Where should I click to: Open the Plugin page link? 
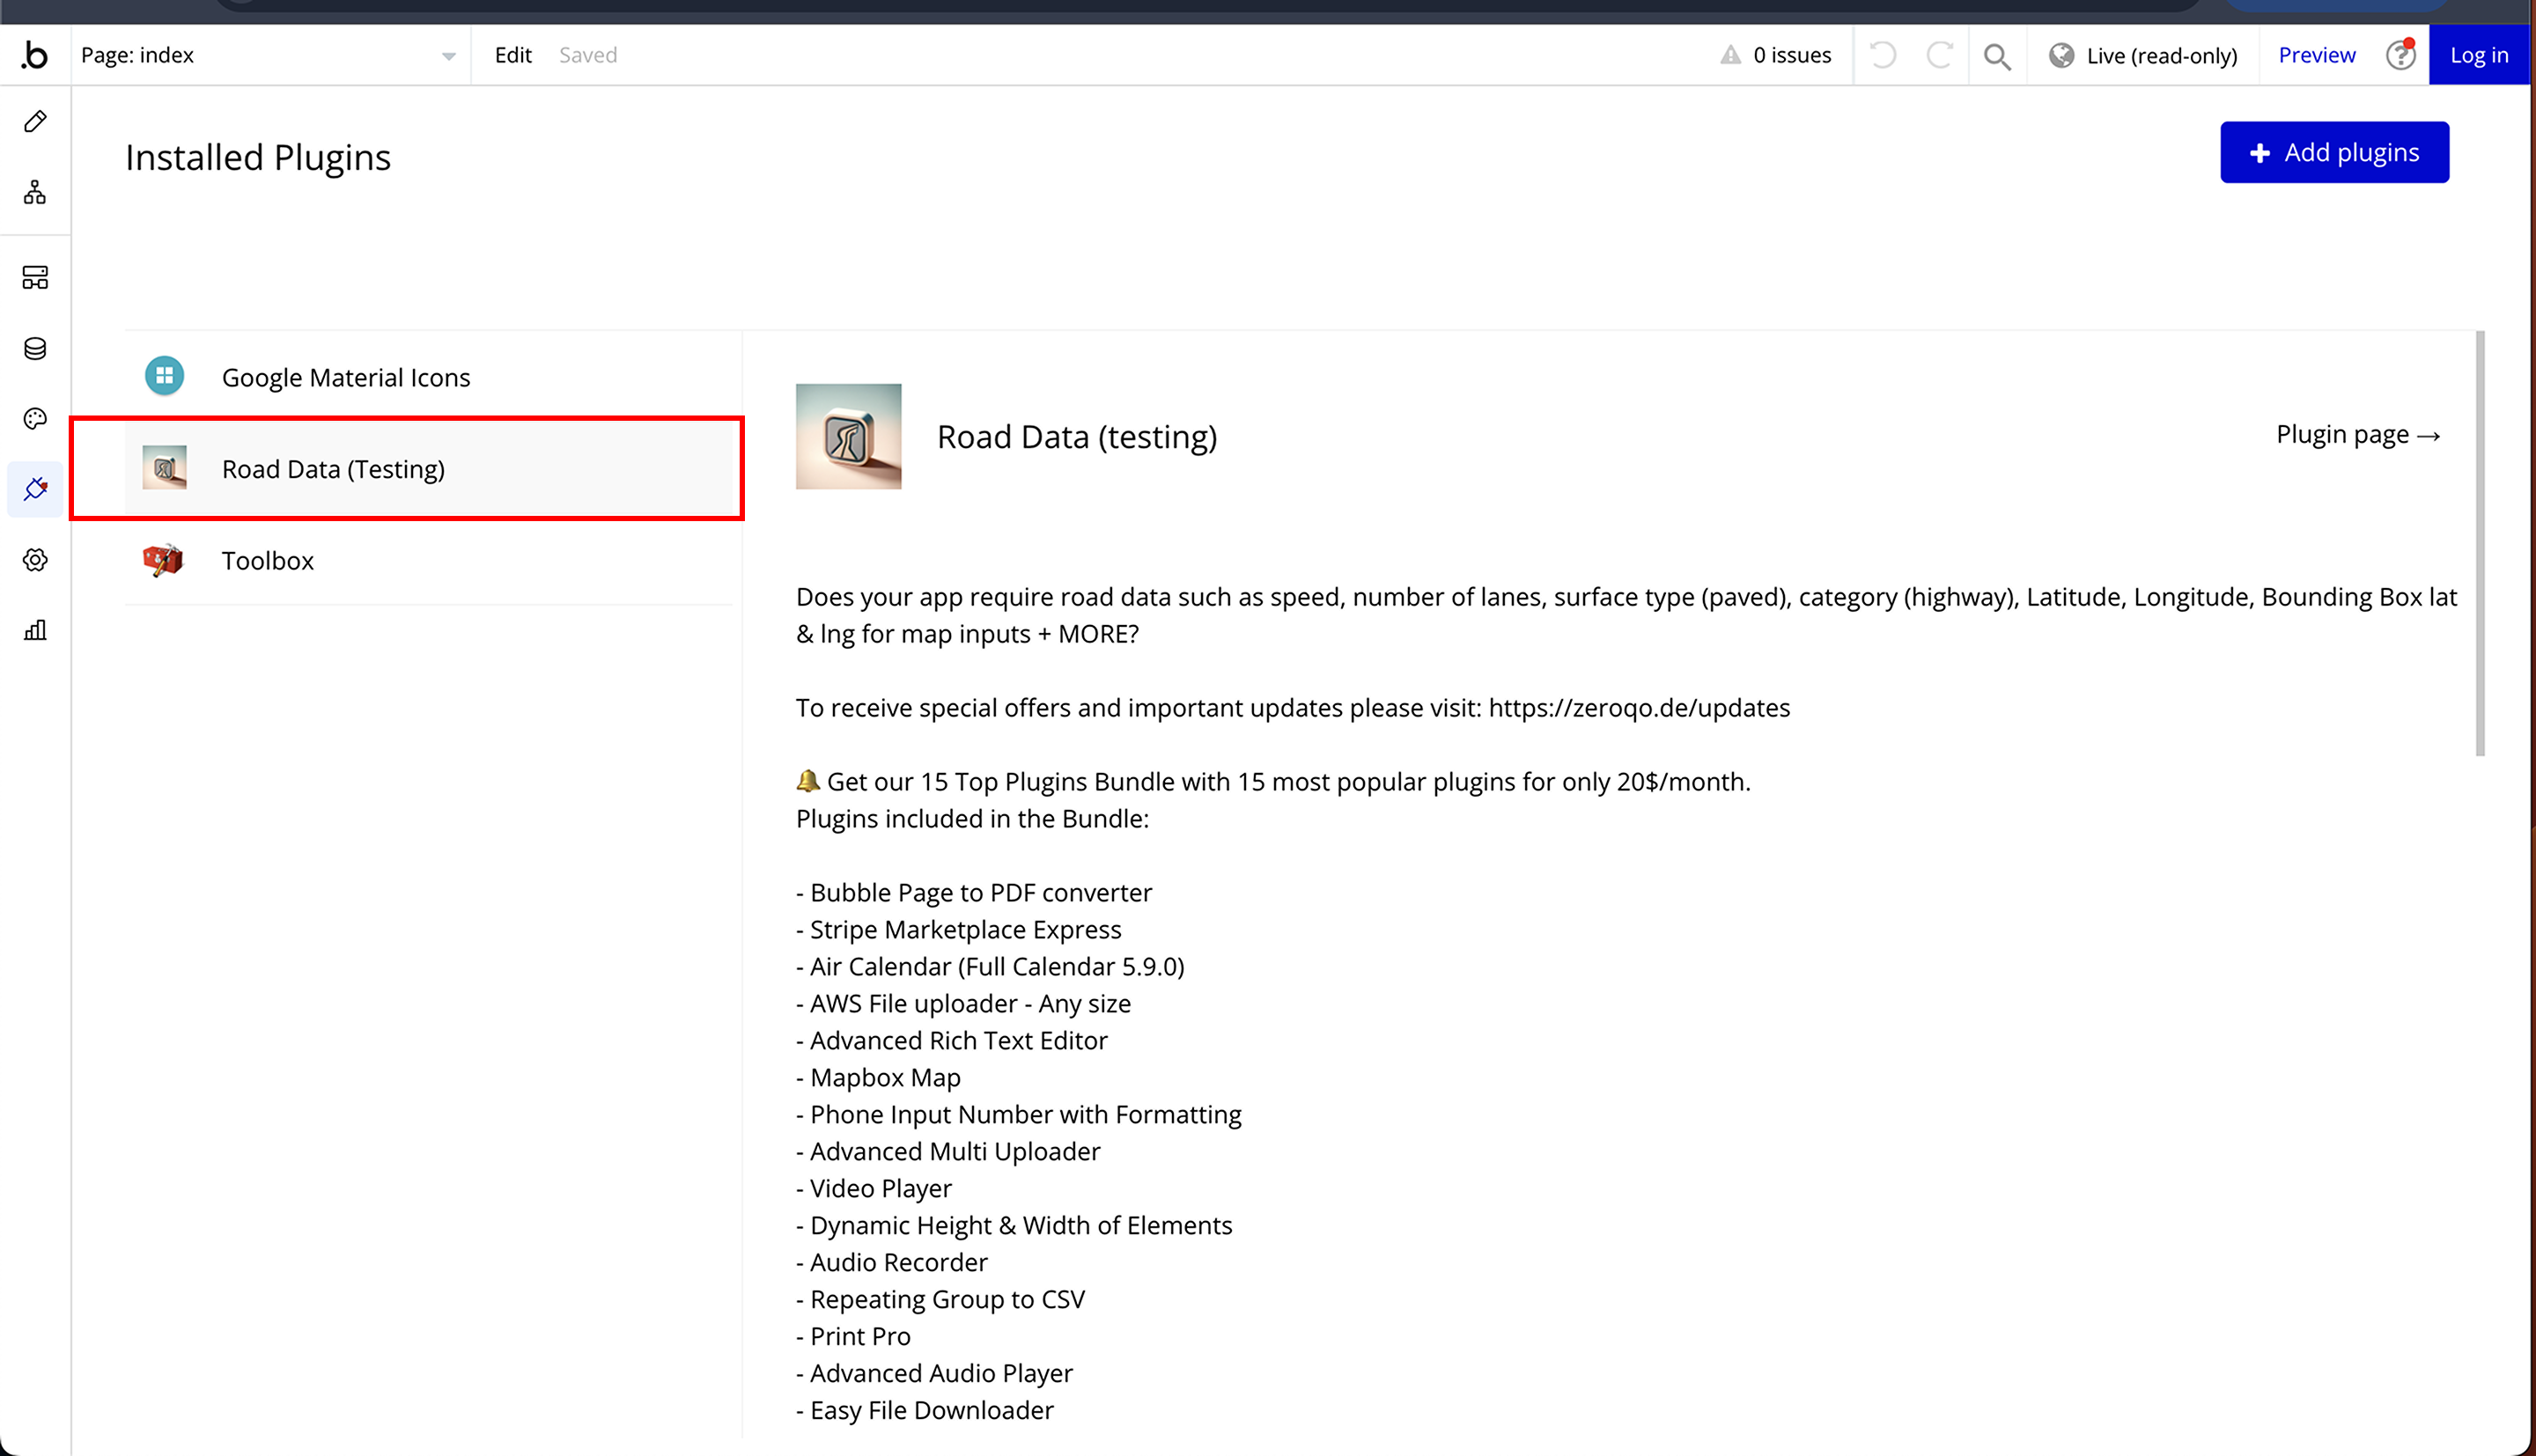[2358, 435]
